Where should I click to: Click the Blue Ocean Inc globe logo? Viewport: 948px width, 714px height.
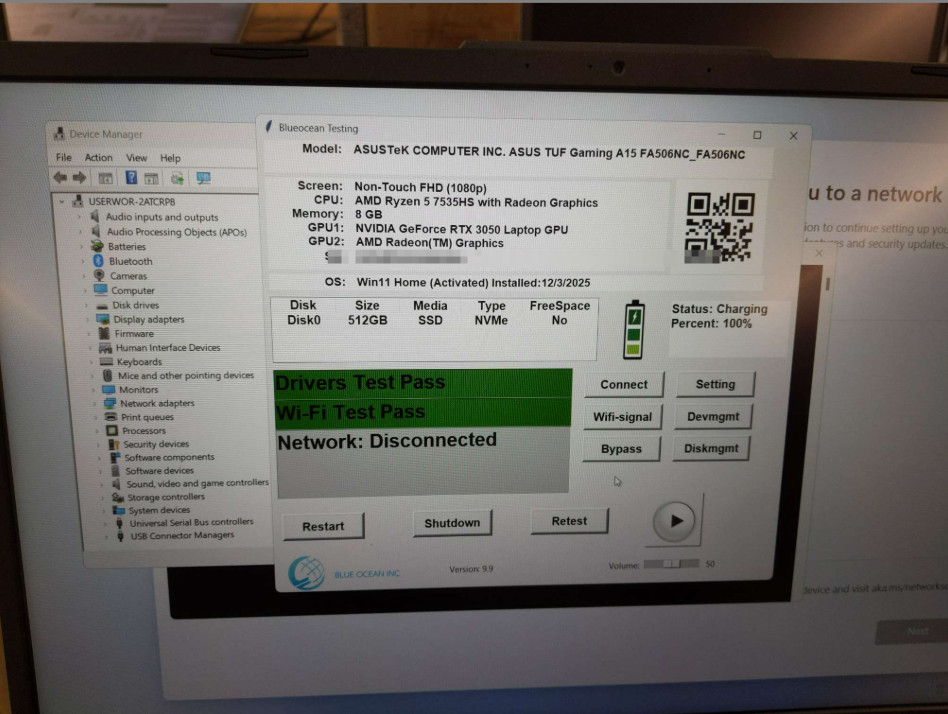click(x=306, y=573)
